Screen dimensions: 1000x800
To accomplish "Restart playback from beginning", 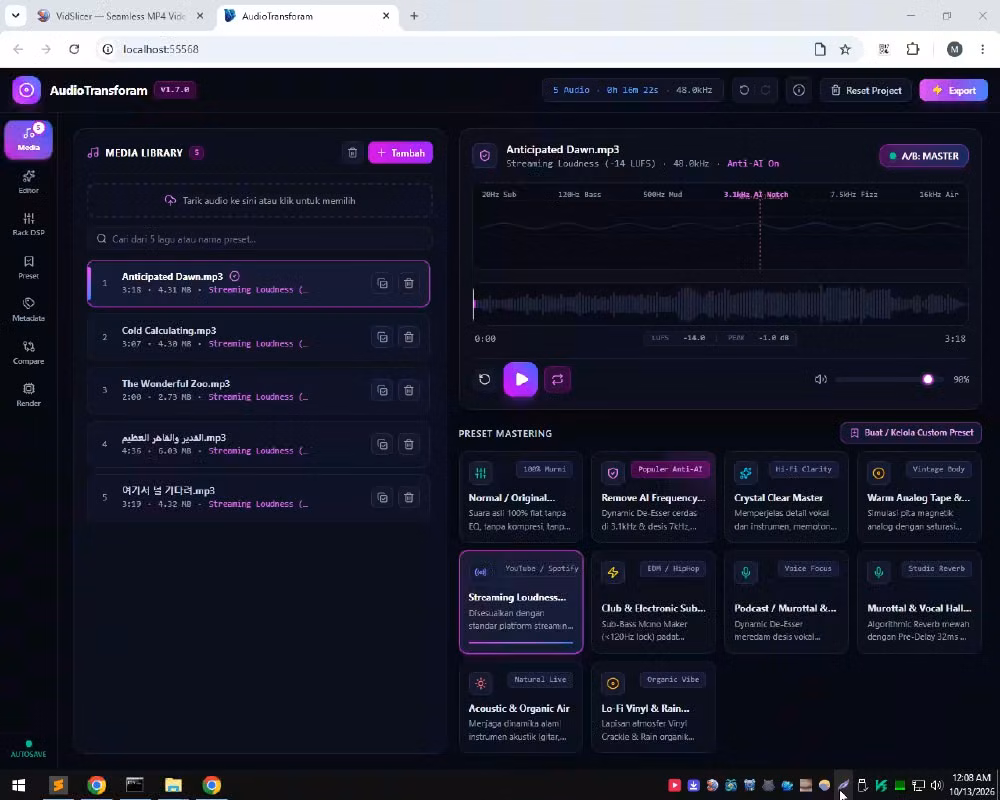I will (x=485, y=379).
